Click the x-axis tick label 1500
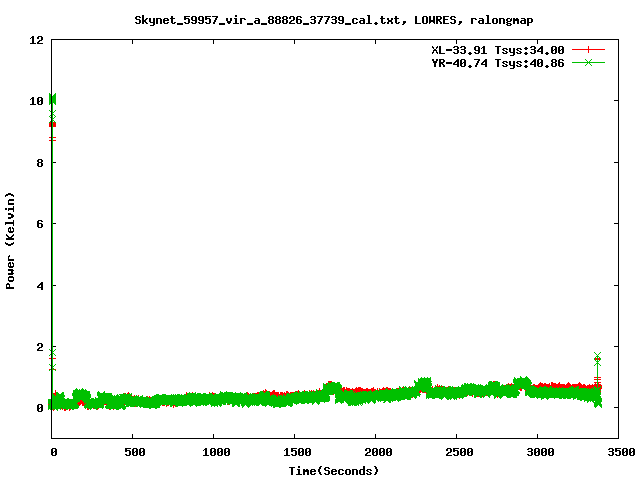 (x=297, y=452)
